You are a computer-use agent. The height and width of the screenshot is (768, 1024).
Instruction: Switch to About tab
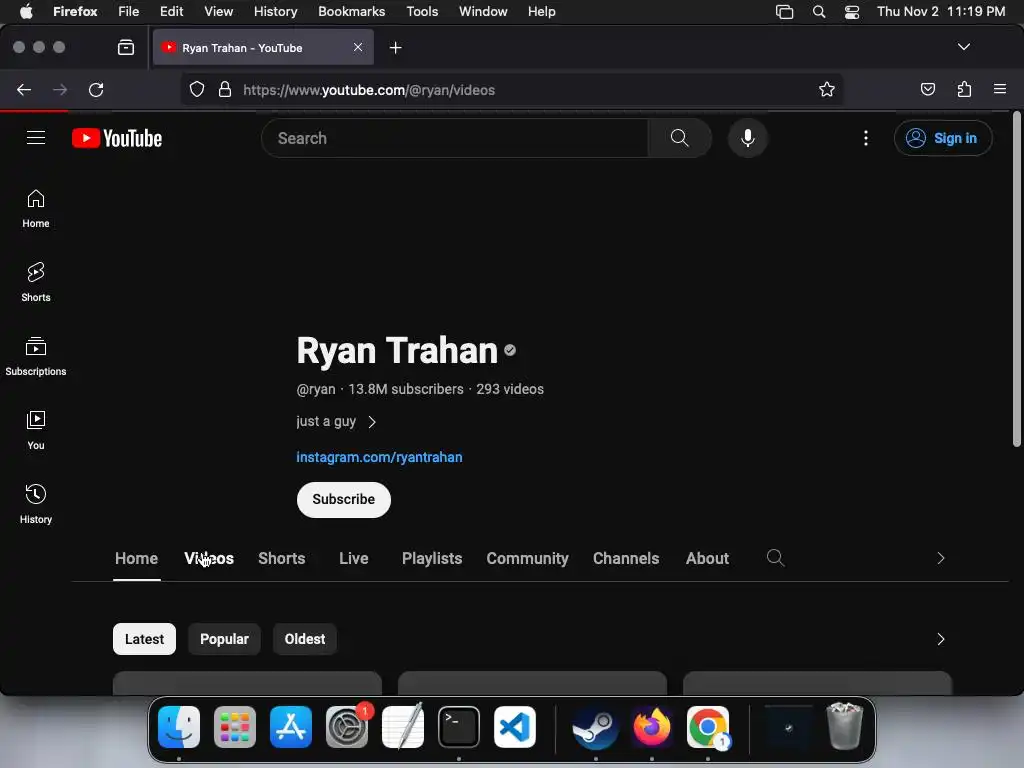707,558
